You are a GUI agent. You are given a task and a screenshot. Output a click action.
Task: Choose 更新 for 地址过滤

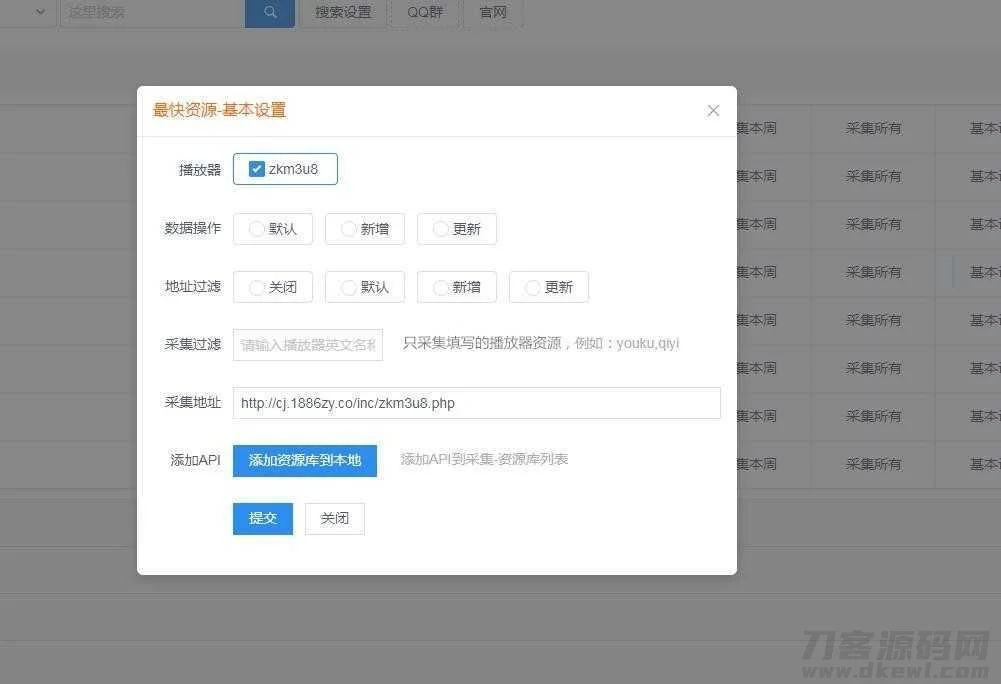548,287
